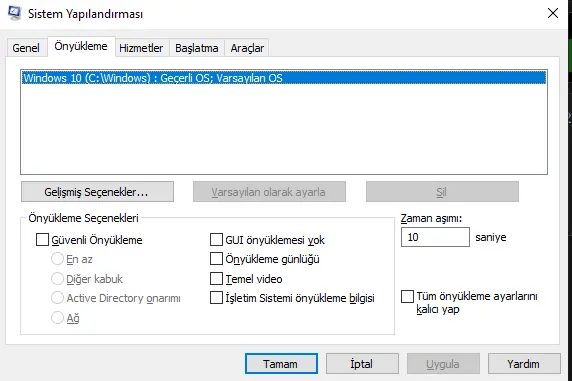Select the Ağ radio option

pos(57,318)
